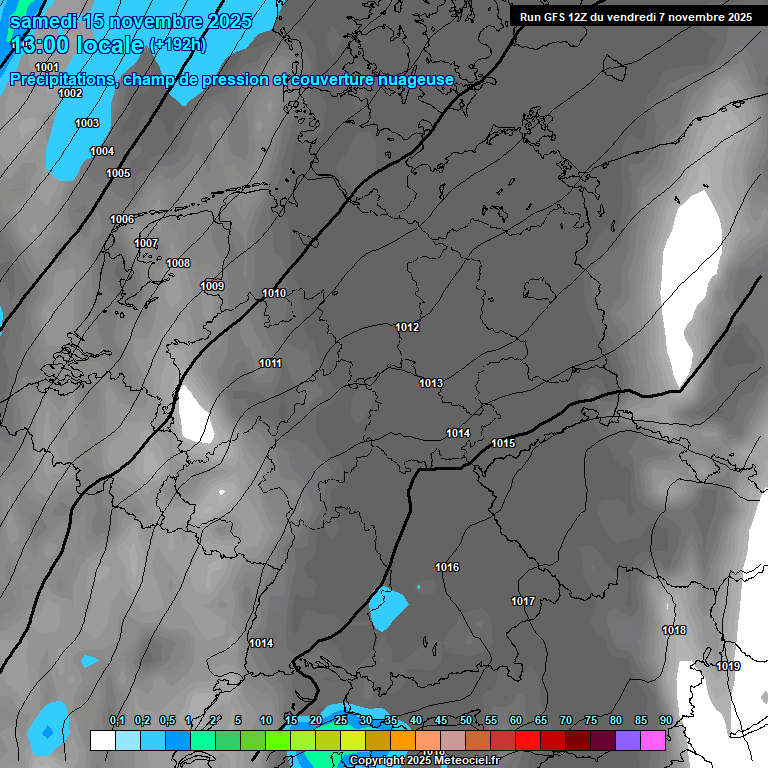Click the '13:00 locale' time heading
The image size is (768, 768).
click(x=77, y=45)
